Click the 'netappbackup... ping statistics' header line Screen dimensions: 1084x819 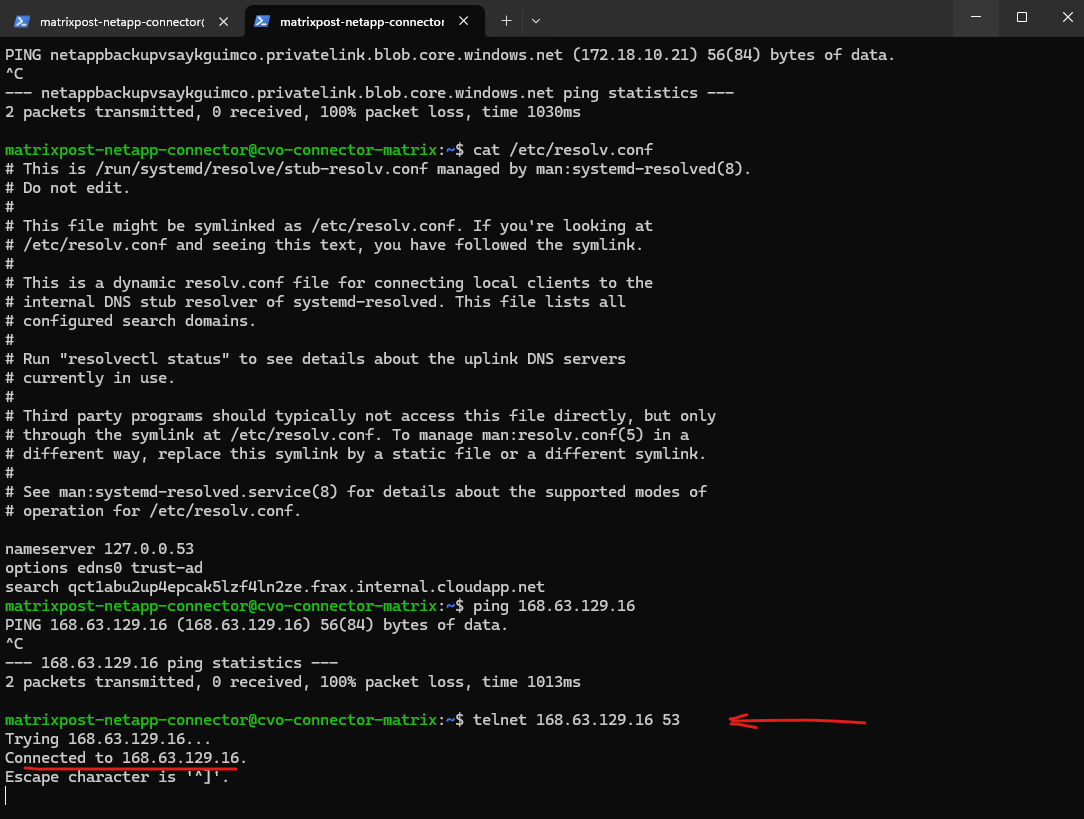(x=369, y=93)
